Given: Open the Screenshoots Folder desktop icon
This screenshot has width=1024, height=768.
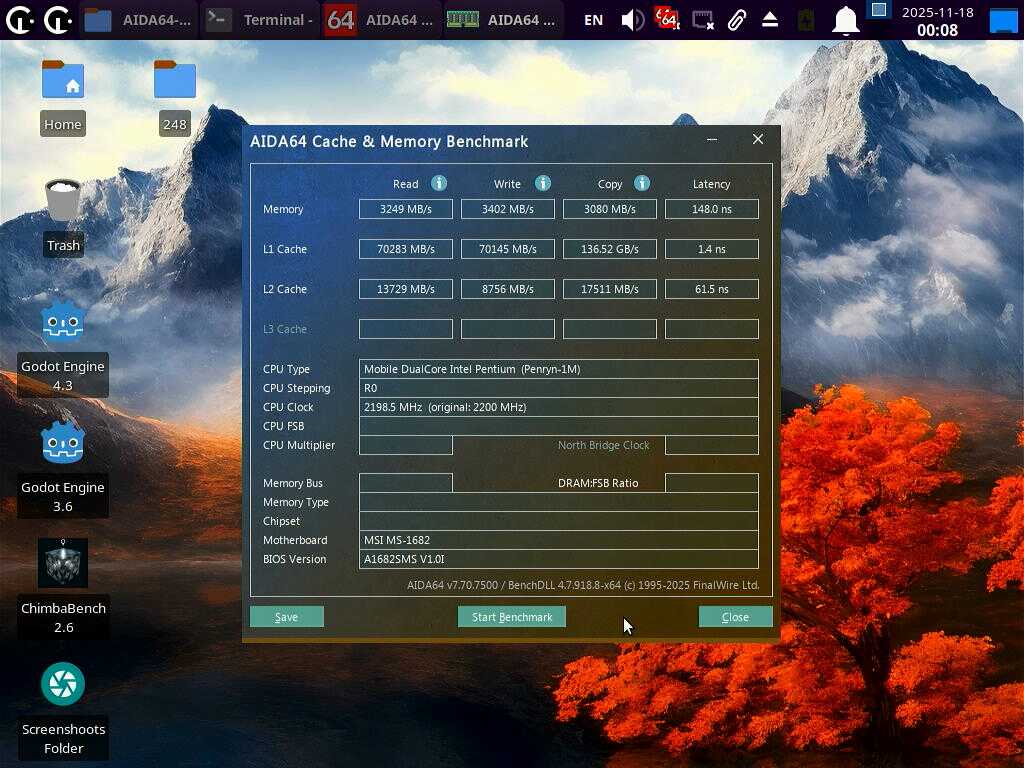Looking at the screenshot, I should pos(63,709).
